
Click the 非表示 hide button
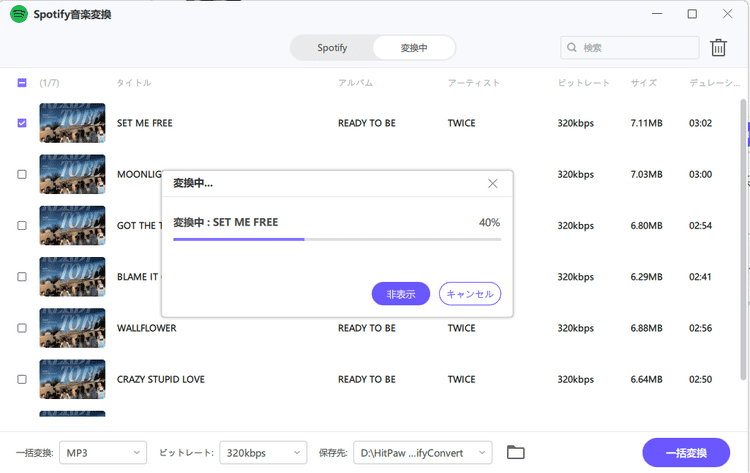click(x=401, y=294)
